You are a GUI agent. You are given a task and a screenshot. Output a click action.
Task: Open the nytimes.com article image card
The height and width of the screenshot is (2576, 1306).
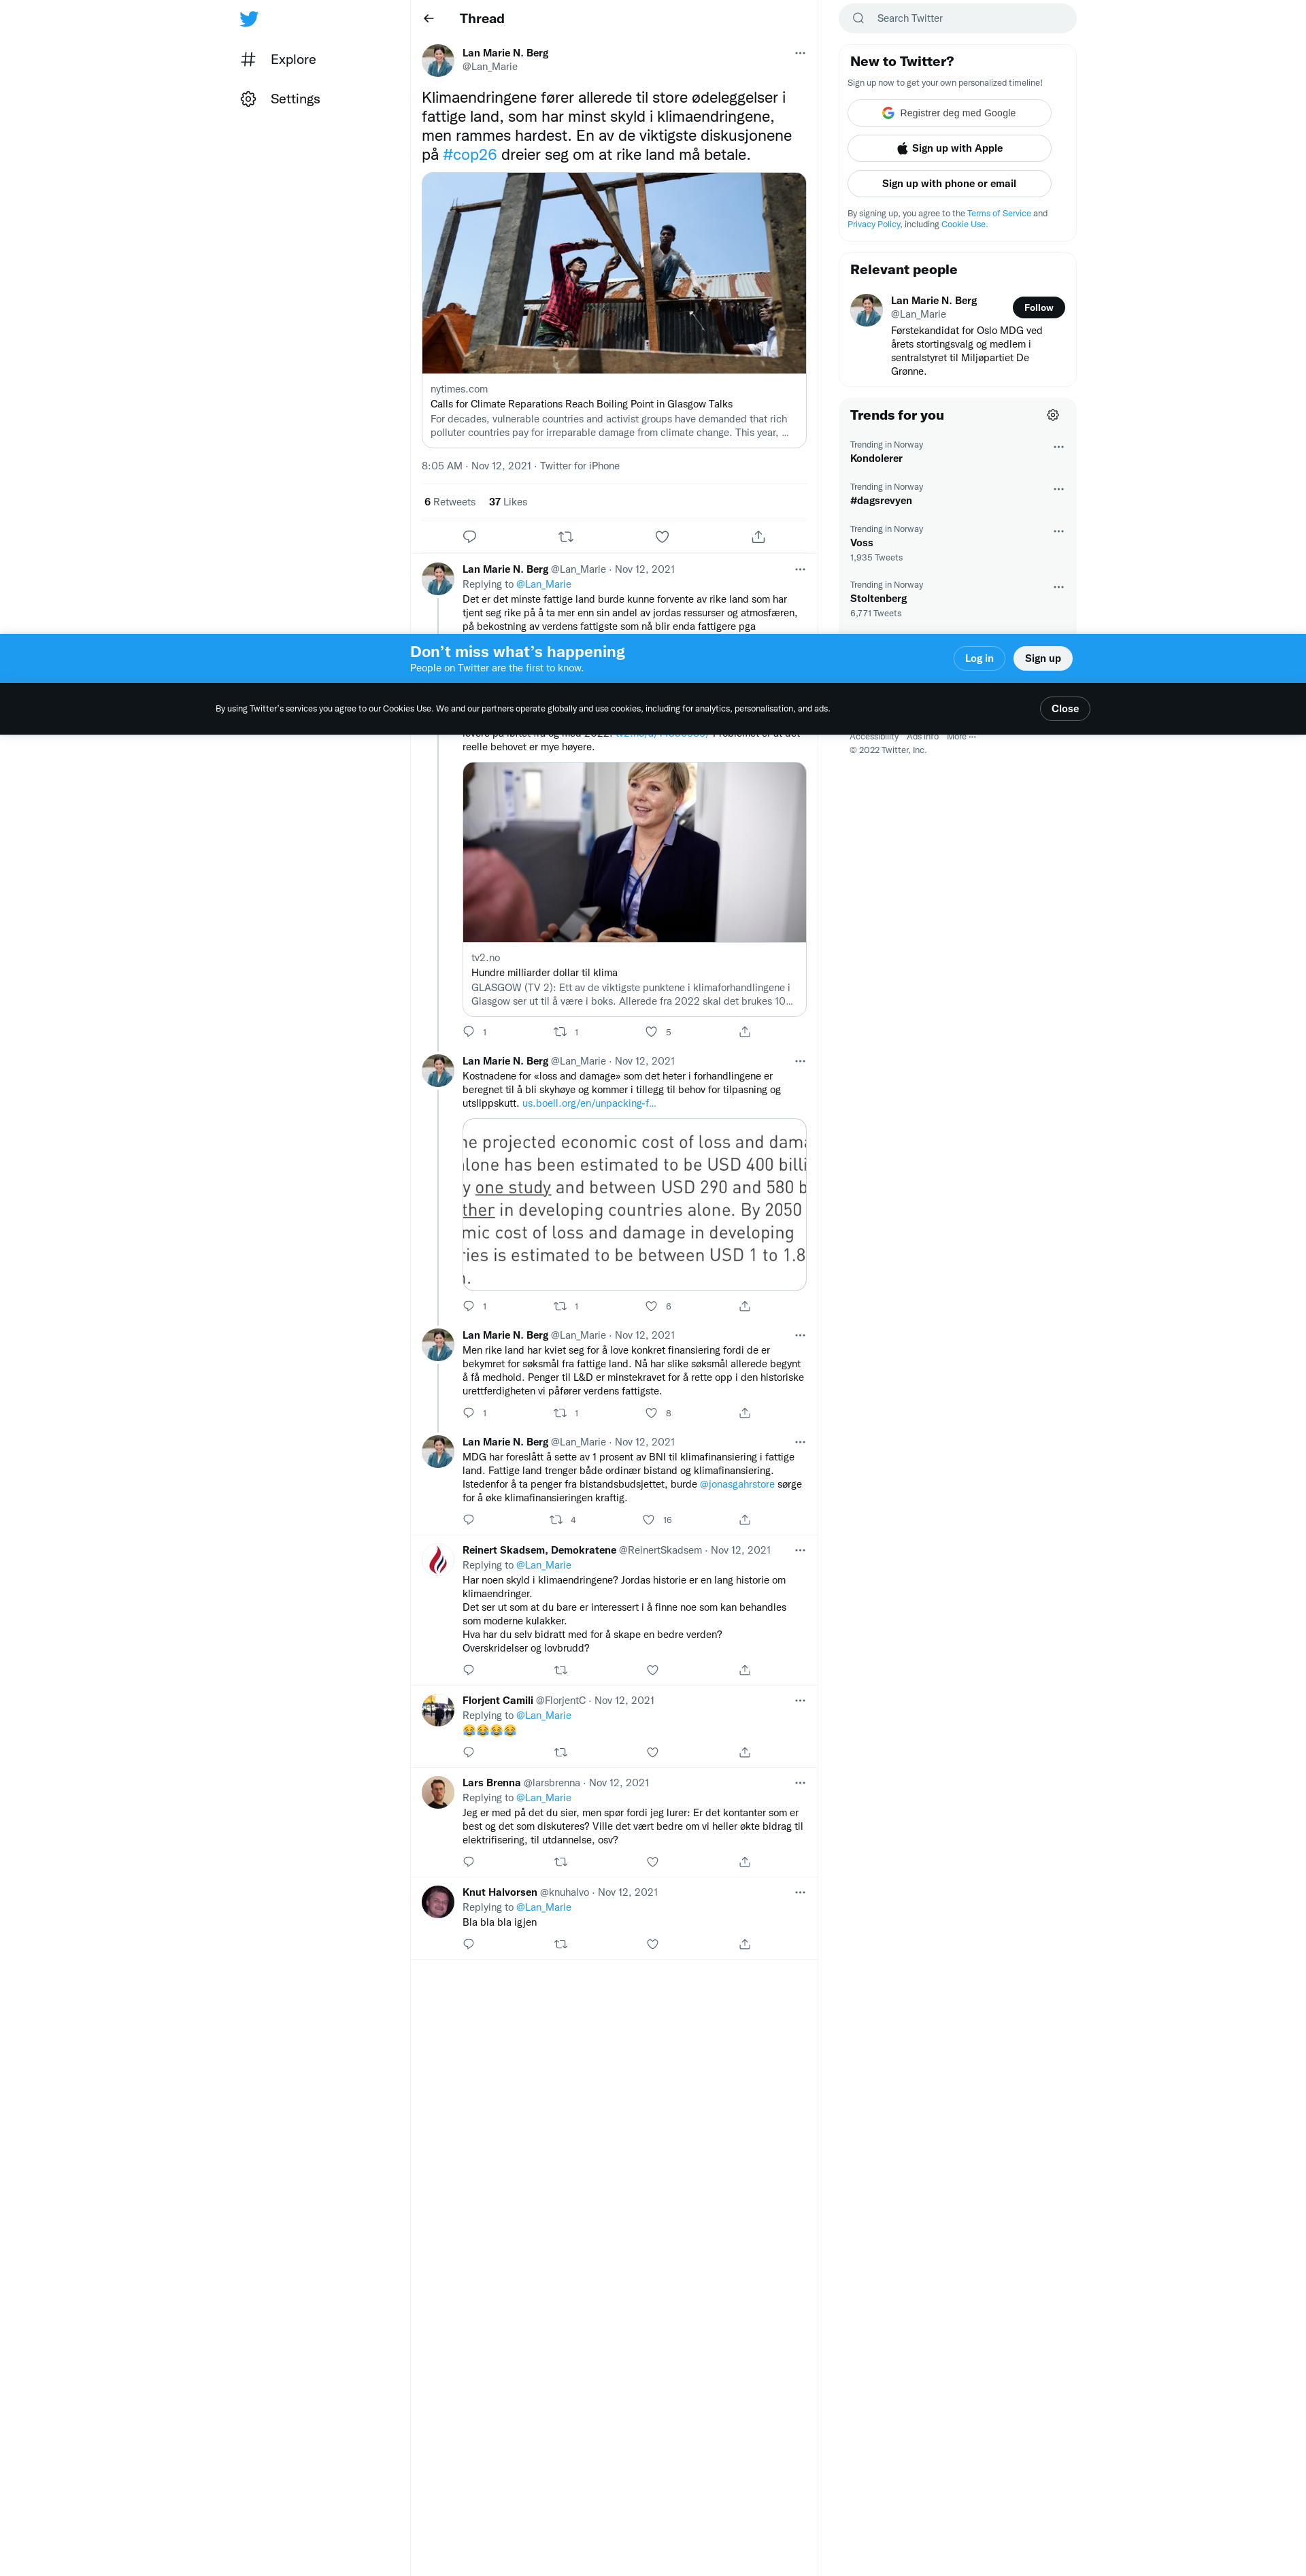[x=613, y=273]
